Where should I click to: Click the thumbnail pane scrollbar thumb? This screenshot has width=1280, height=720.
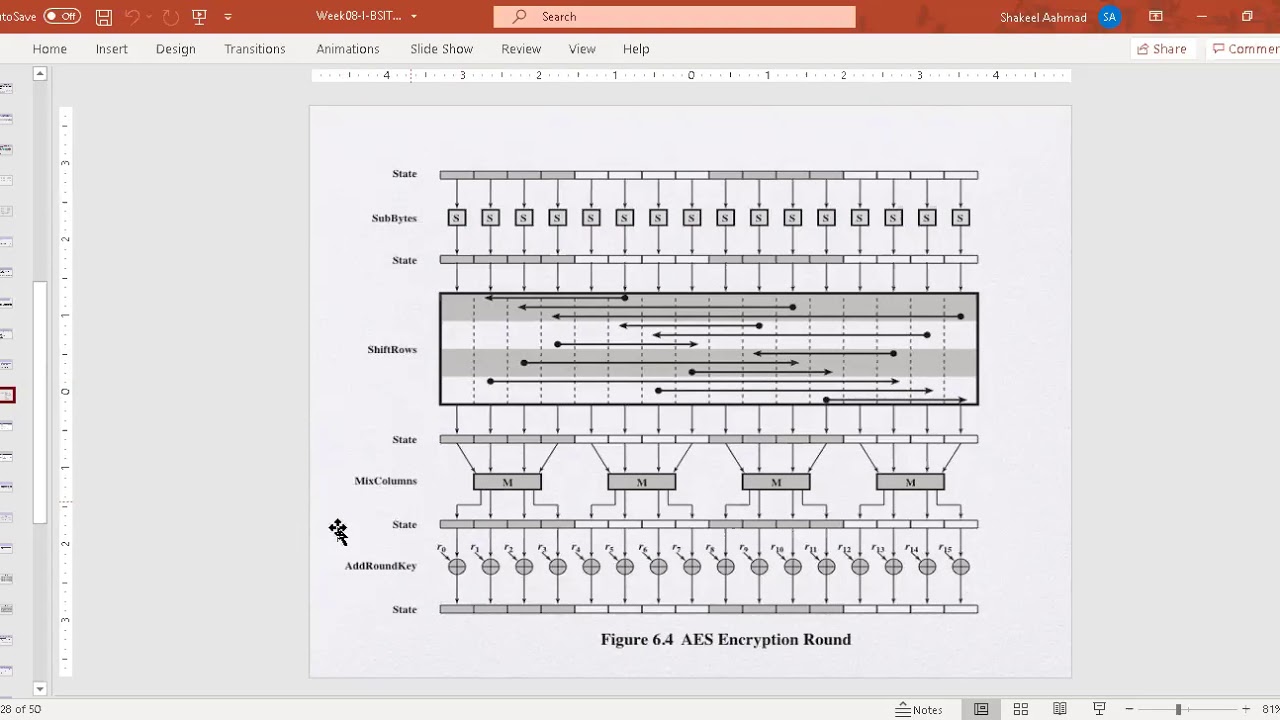40,402
